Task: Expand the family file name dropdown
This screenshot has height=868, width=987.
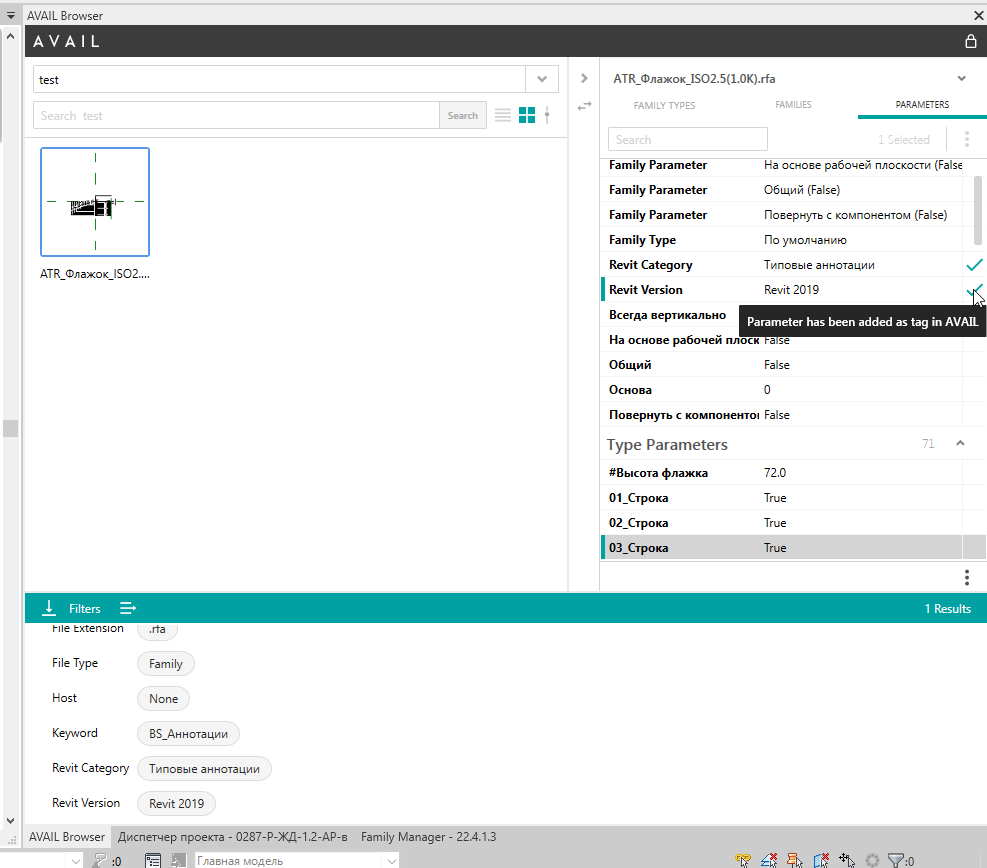Action: click(x=961, y=79)
